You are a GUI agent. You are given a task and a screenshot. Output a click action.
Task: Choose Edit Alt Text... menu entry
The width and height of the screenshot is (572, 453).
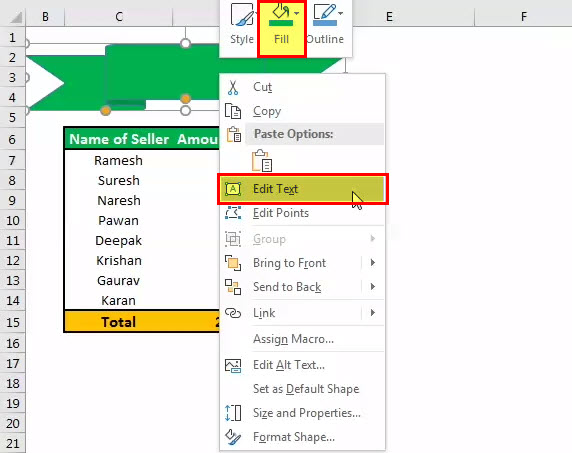pos(302,365)
